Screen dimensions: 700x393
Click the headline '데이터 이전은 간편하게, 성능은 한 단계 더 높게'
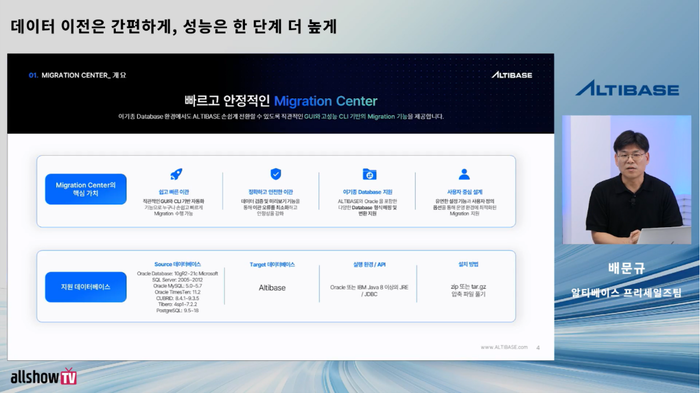pos(173,26)
